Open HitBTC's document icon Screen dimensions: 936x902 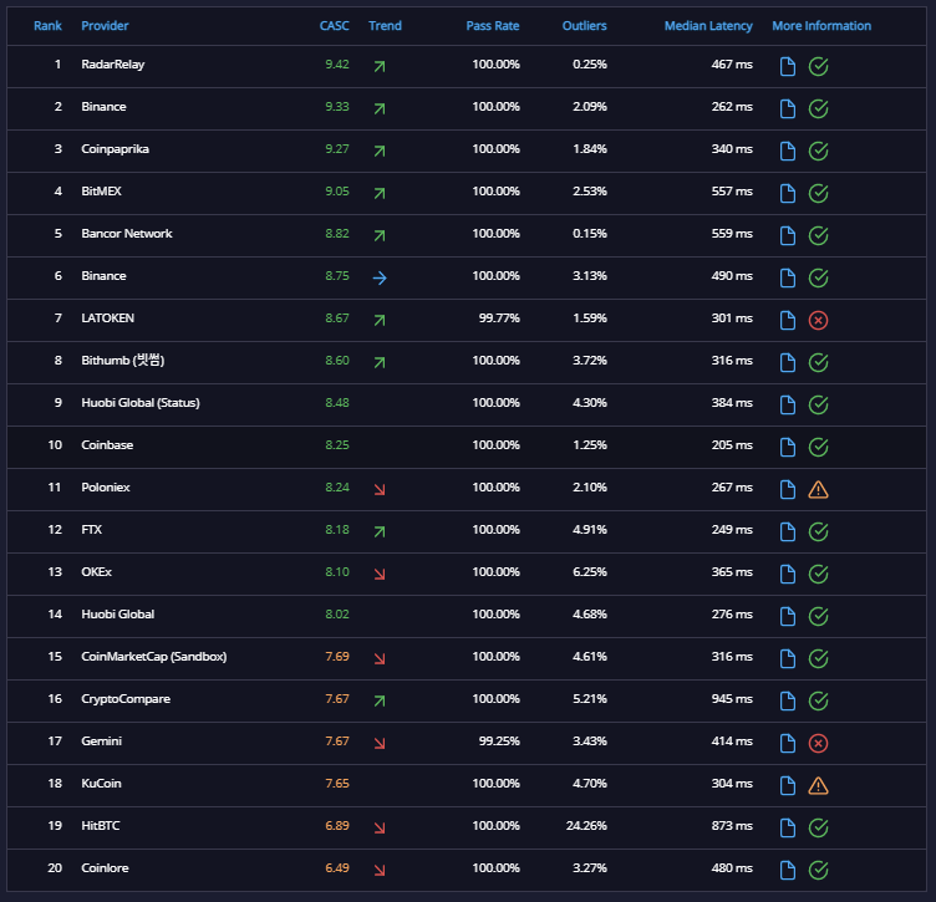point(787,828)
